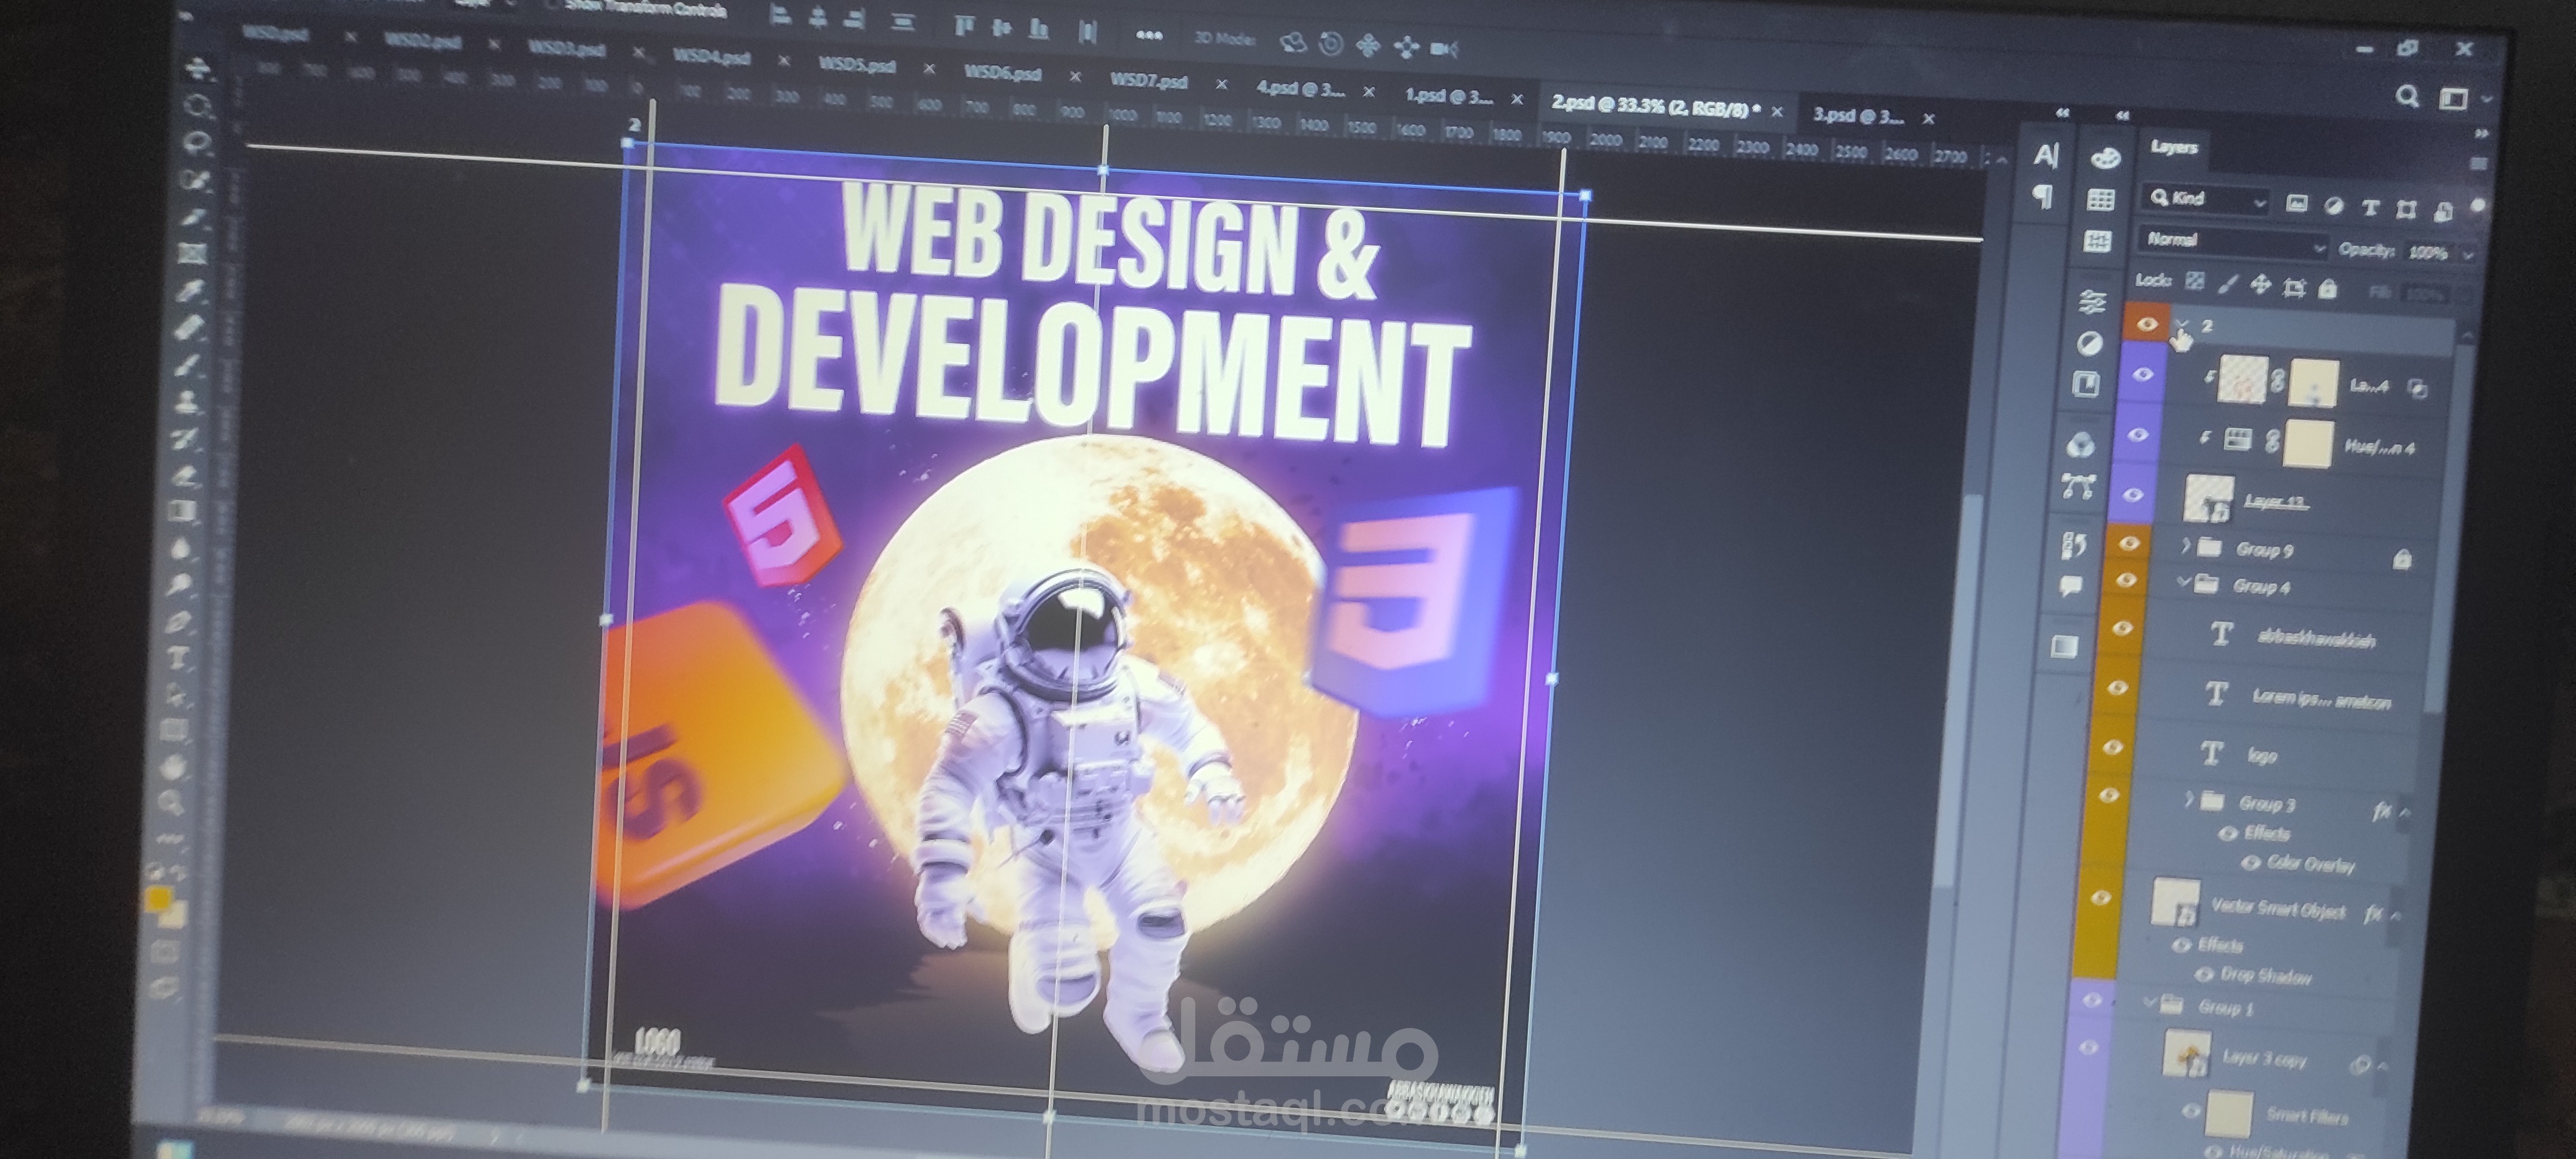The image size is (2576, 1159).
Task: Switch to the 3.psd document tab
Action: [x=1858, y=115]
